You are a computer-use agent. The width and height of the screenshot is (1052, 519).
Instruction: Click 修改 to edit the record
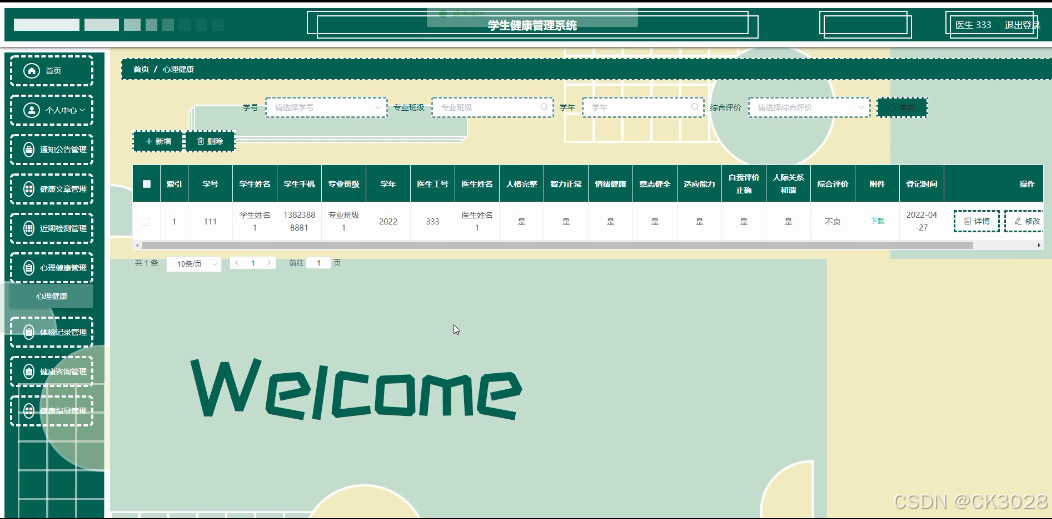[1025, 221]
